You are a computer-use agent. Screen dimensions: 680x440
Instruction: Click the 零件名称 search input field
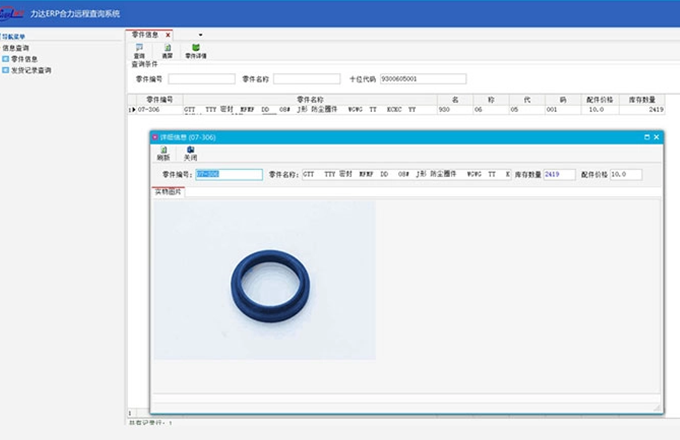(307, 79)
